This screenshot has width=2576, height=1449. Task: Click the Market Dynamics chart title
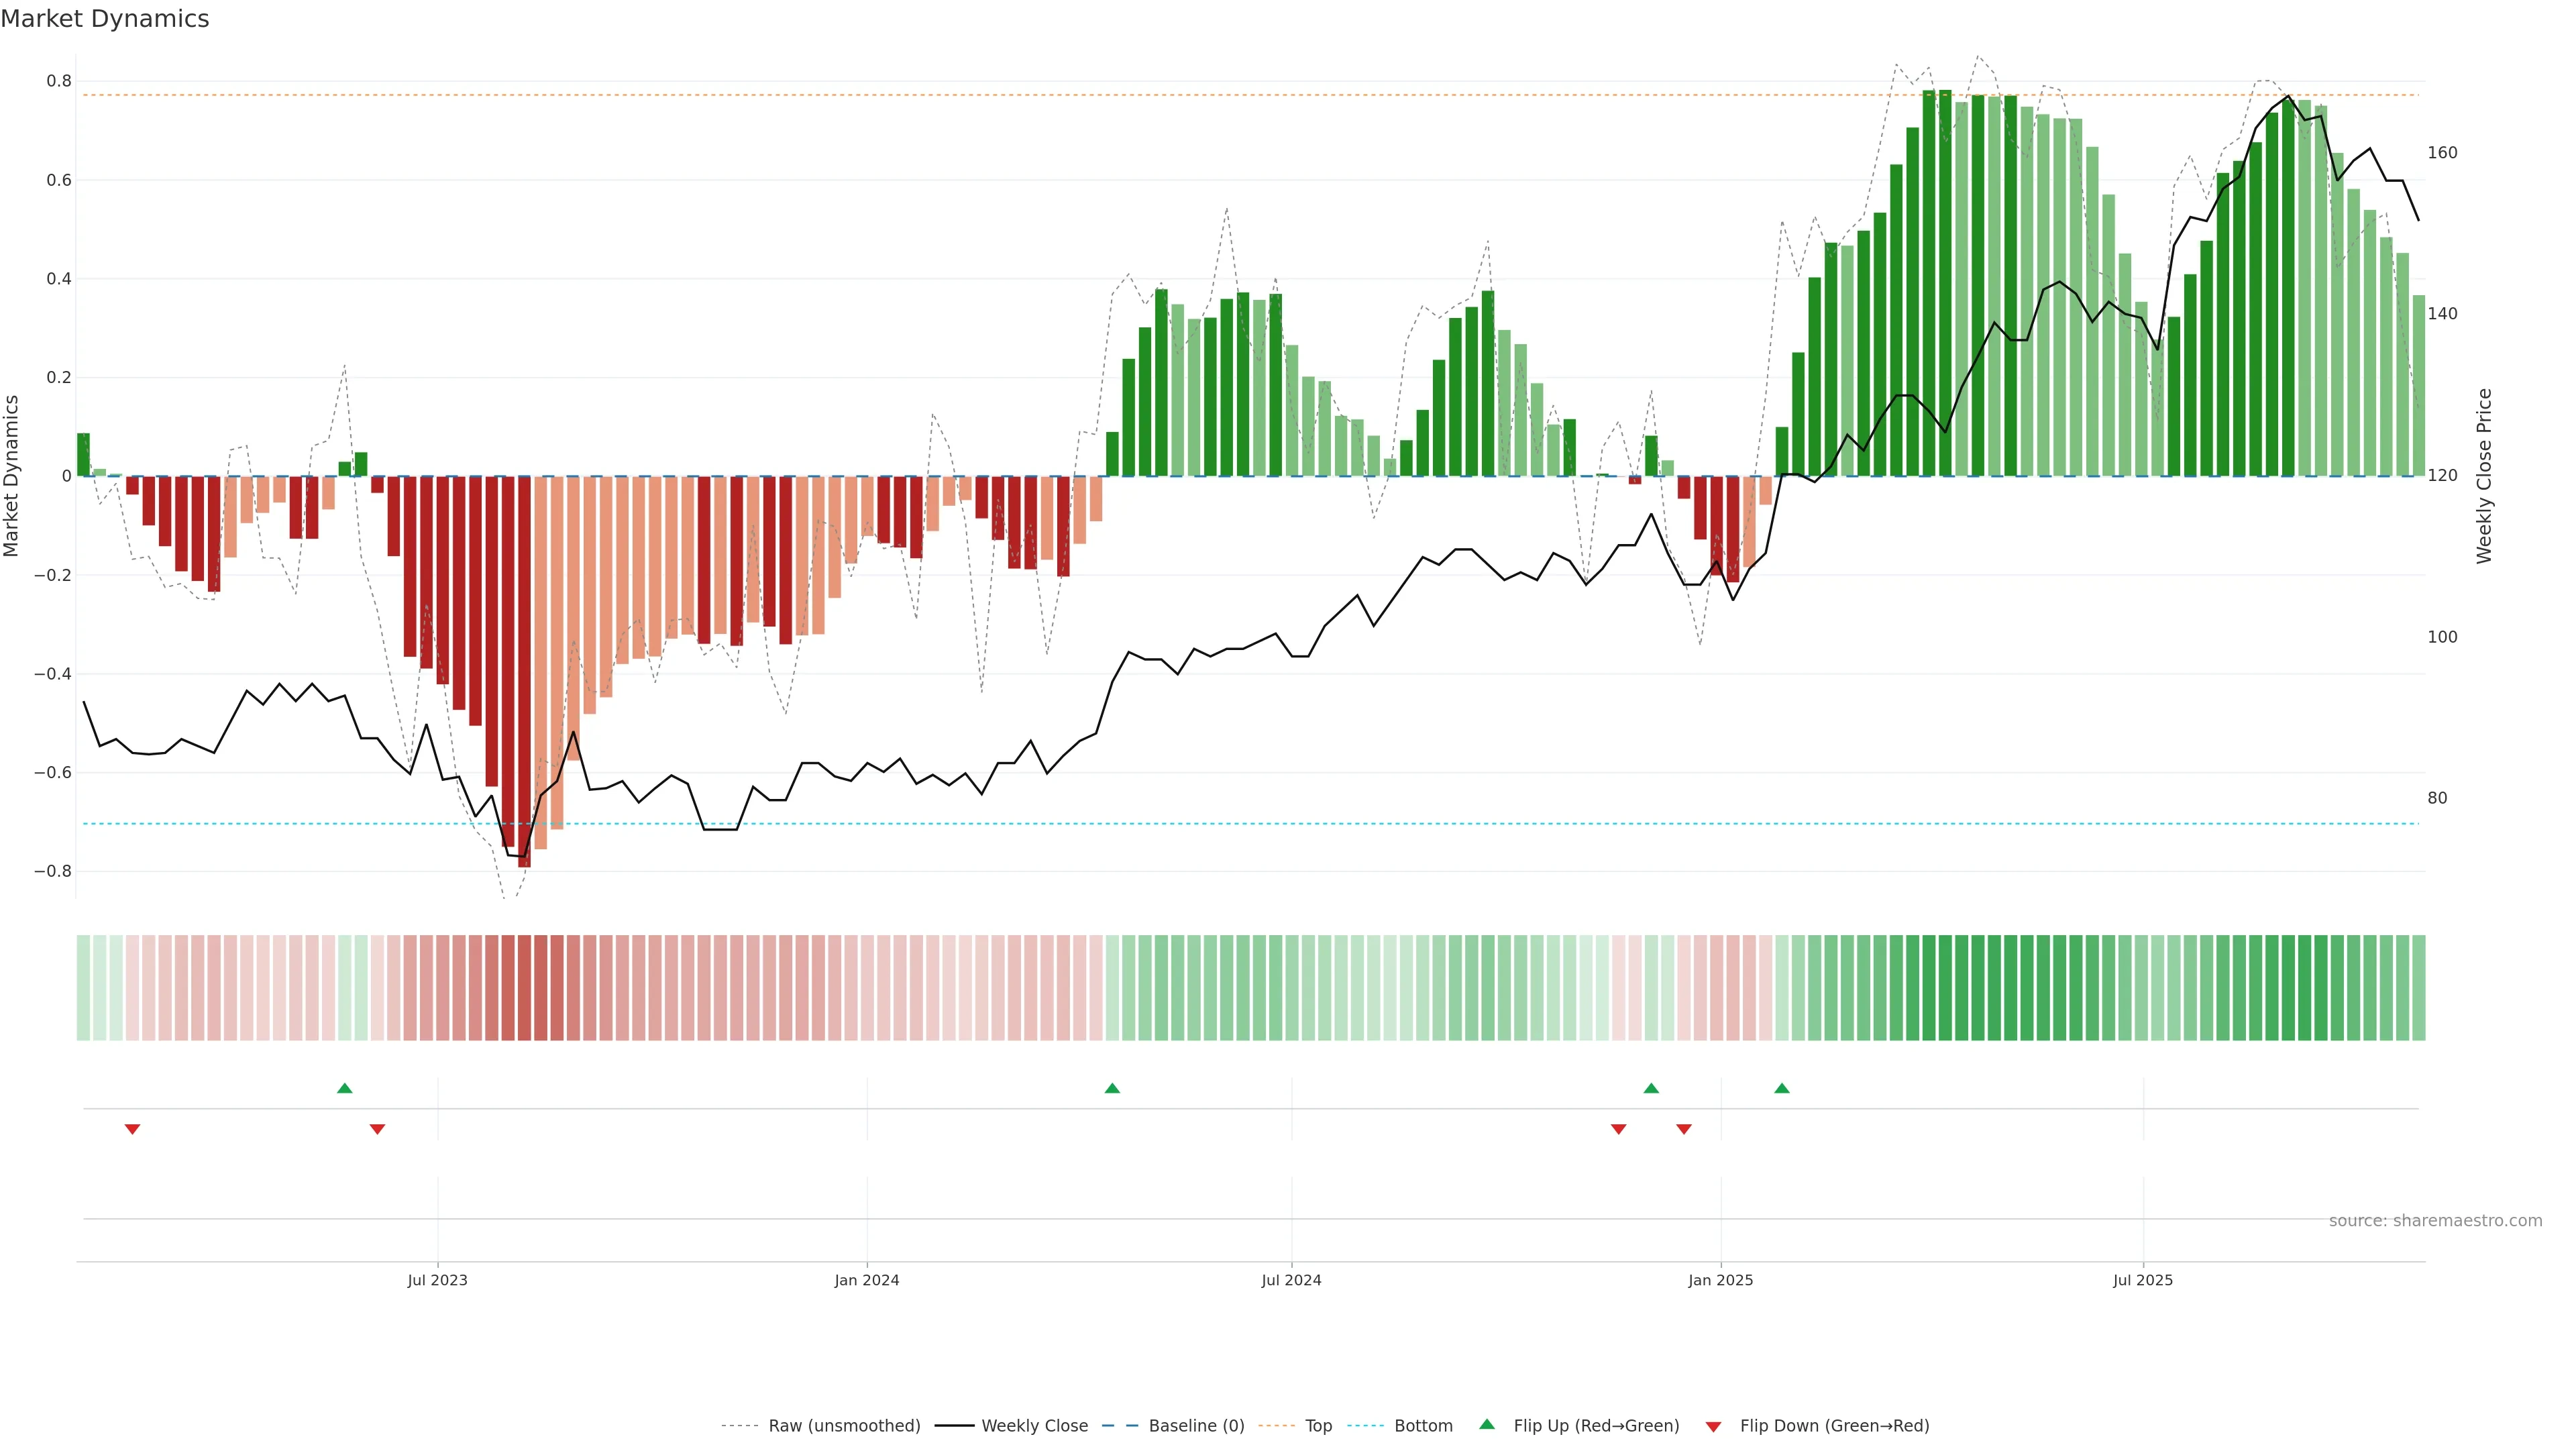[105, 19]
